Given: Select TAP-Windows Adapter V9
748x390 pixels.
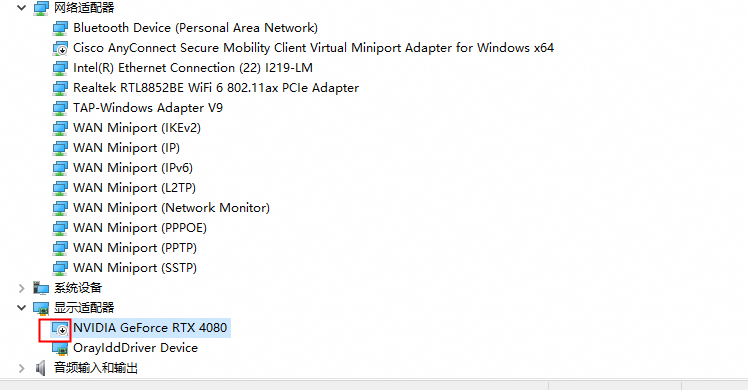Looking at the screenshot, I should click(148, 108).
